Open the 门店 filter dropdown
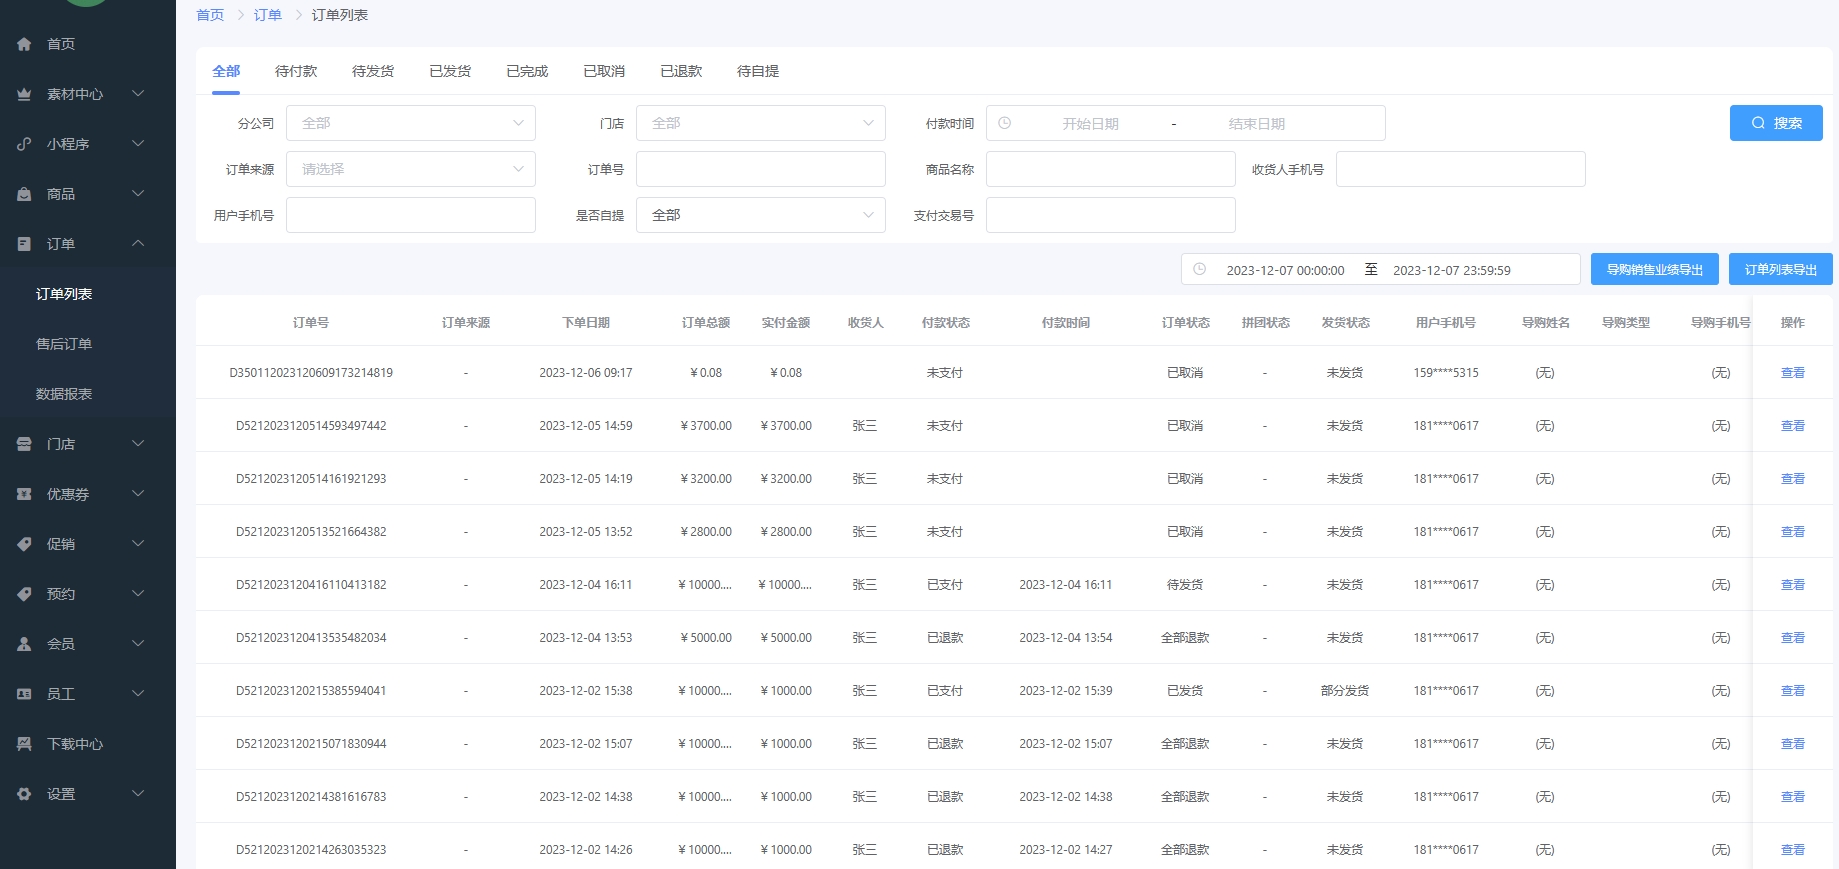The width and height of the screenshot is (1839, 869). pos(761,123)
